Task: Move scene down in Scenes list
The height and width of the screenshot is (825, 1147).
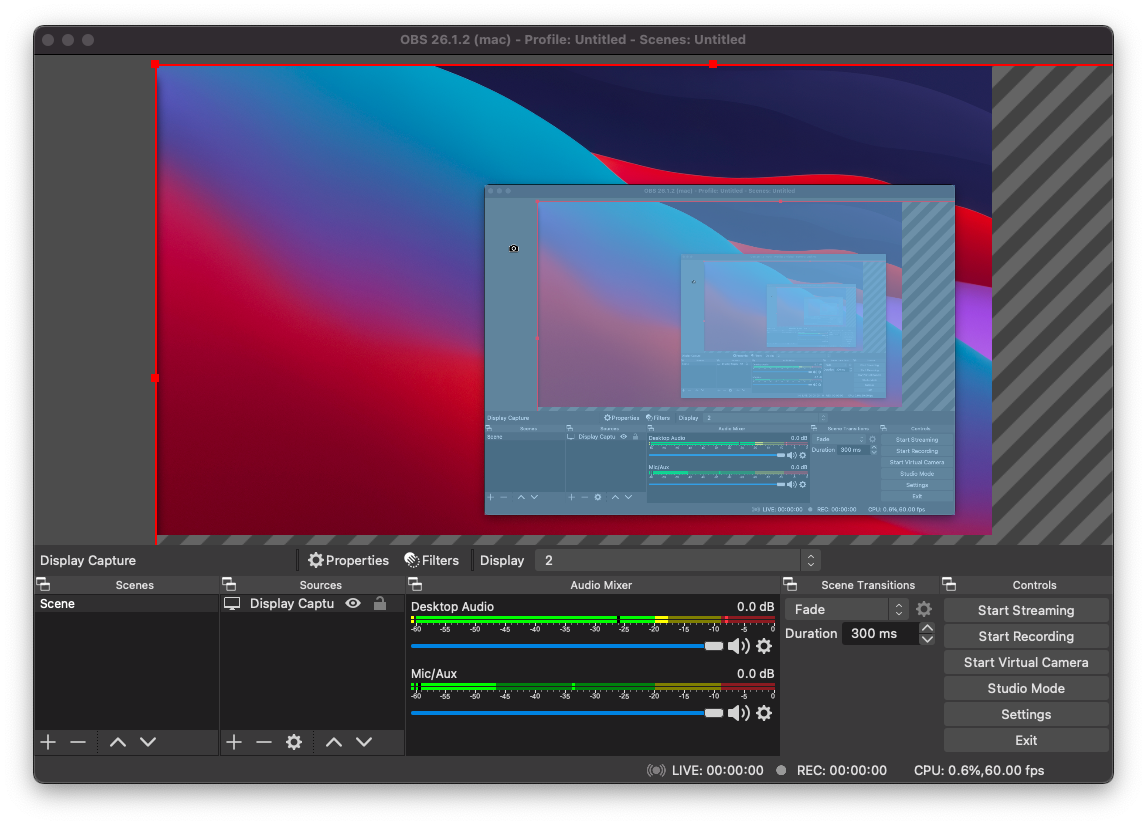Action: [x=148, y=742]
